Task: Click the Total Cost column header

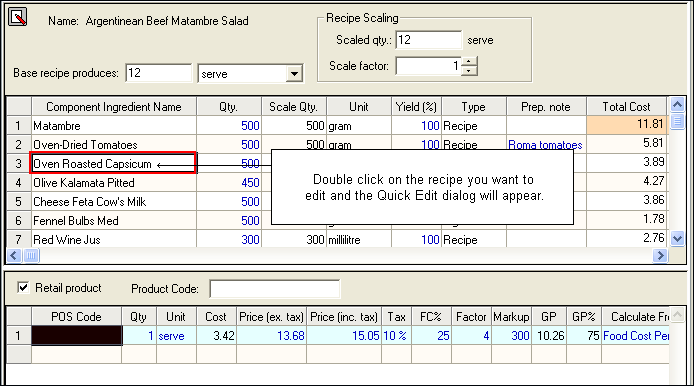Action: pos(626,107)
